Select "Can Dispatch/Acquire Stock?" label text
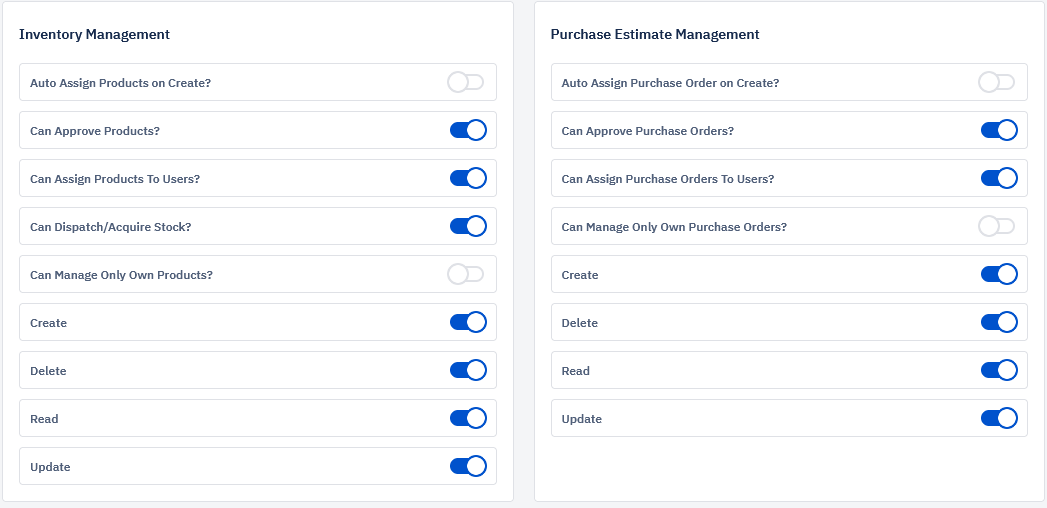 111,227
